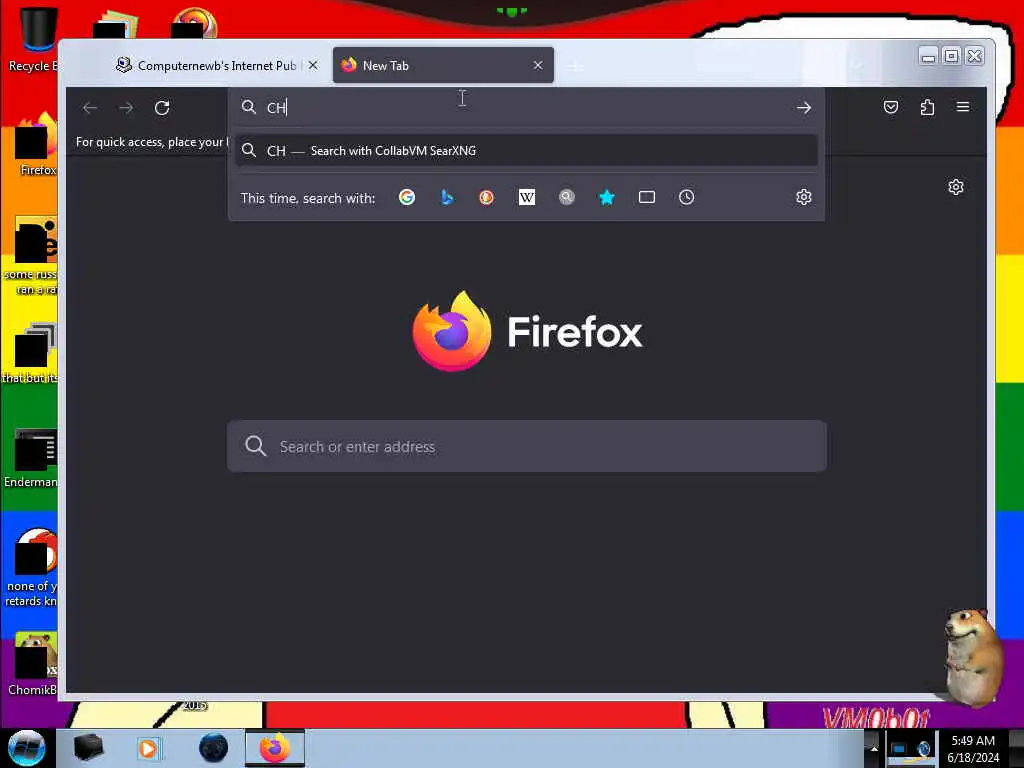Viewport: 1024px width, 768px height.
Task: Search this time with Bing icon
Action: pos(447,197)
